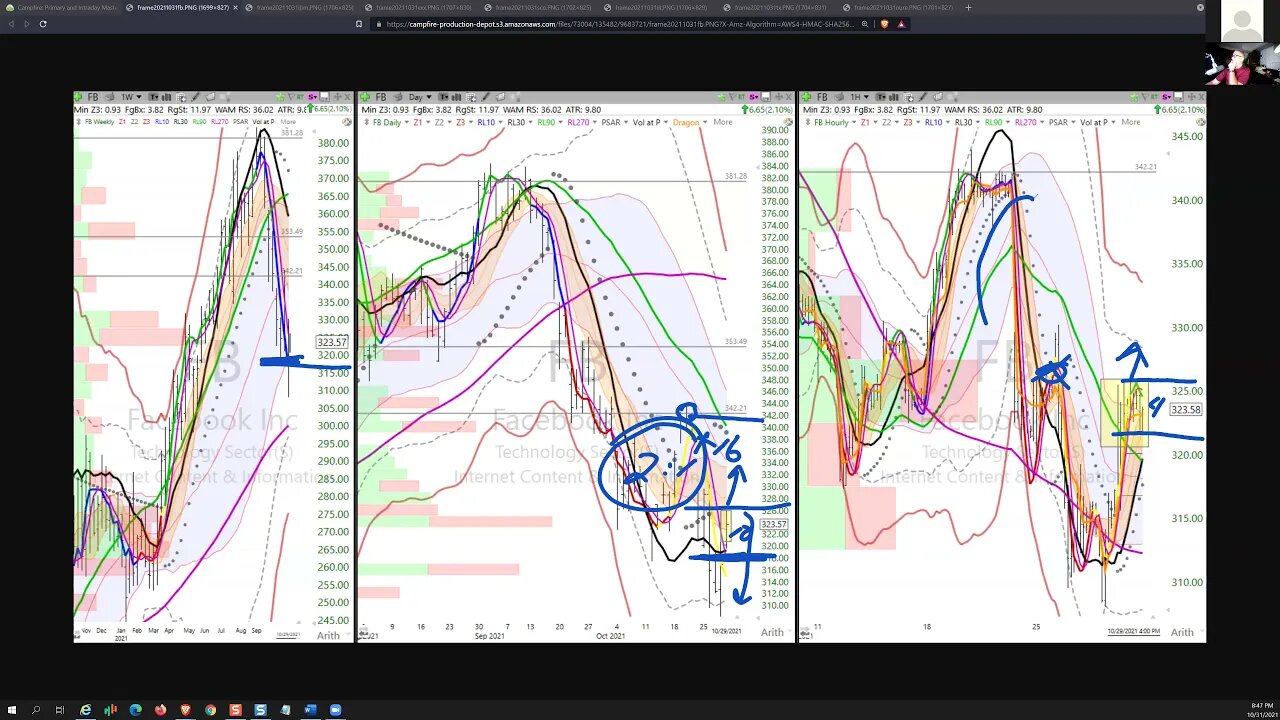Open Task View on taskbar

click(60, 710)
